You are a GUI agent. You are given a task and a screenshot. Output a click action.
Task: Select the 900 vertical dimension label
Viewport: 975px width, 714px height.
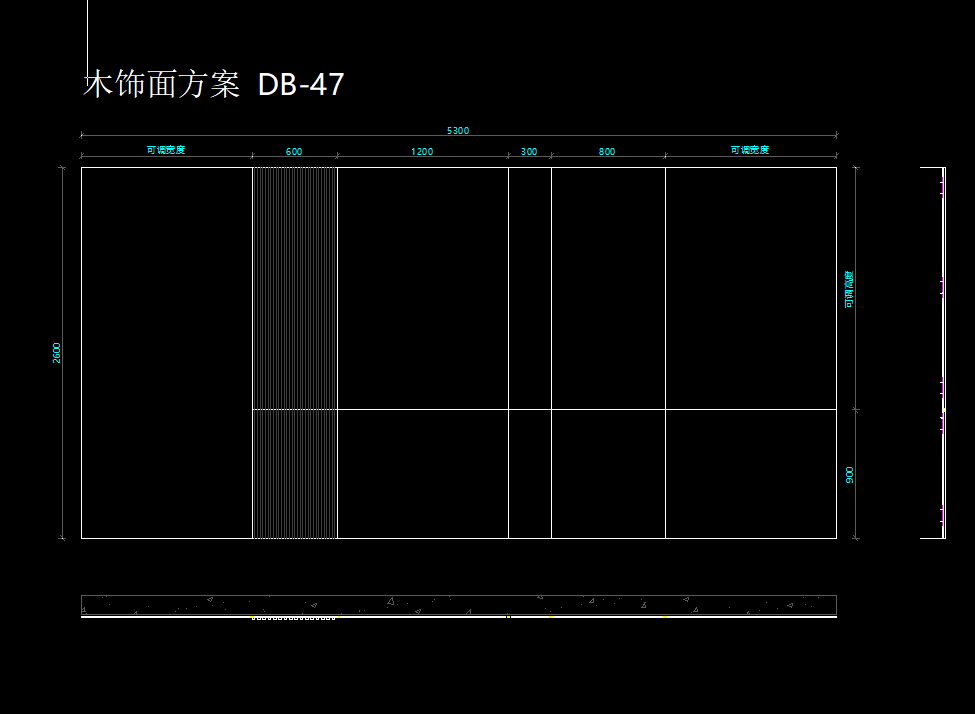click(x=850, y=474)
